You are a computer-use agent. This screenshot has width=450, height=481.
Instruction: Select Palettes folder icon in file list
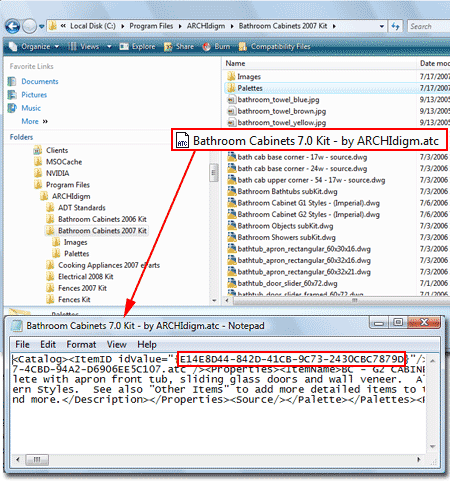pos(231,88)
